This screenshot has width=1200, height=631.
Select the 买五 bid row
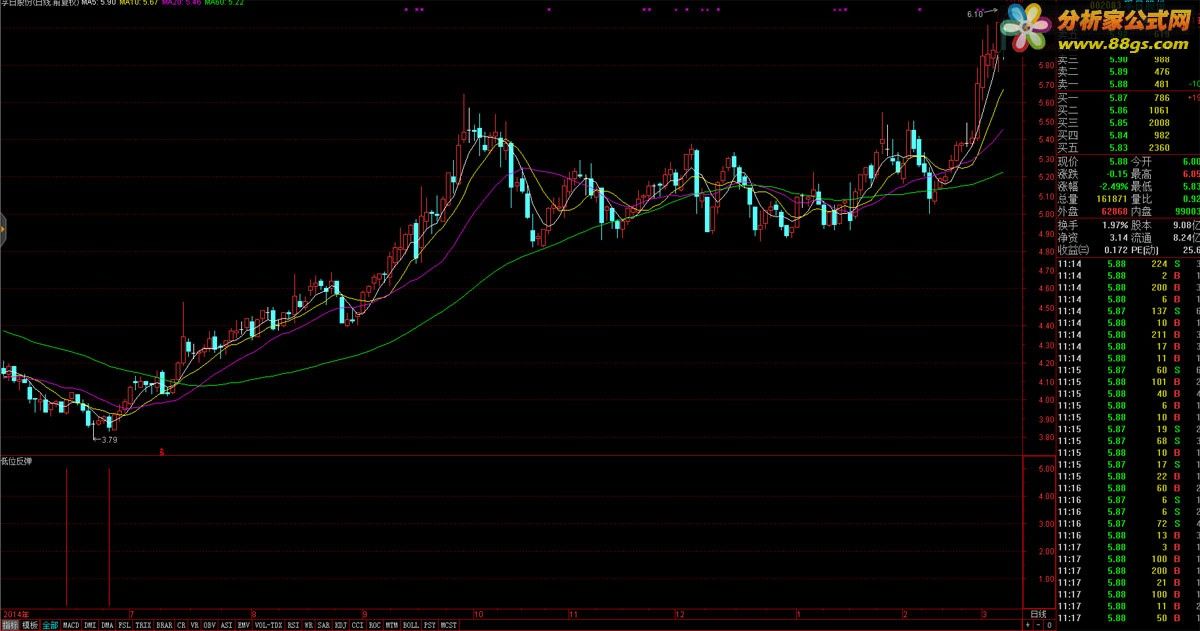pyautogui.click(x=1127, y=147)
